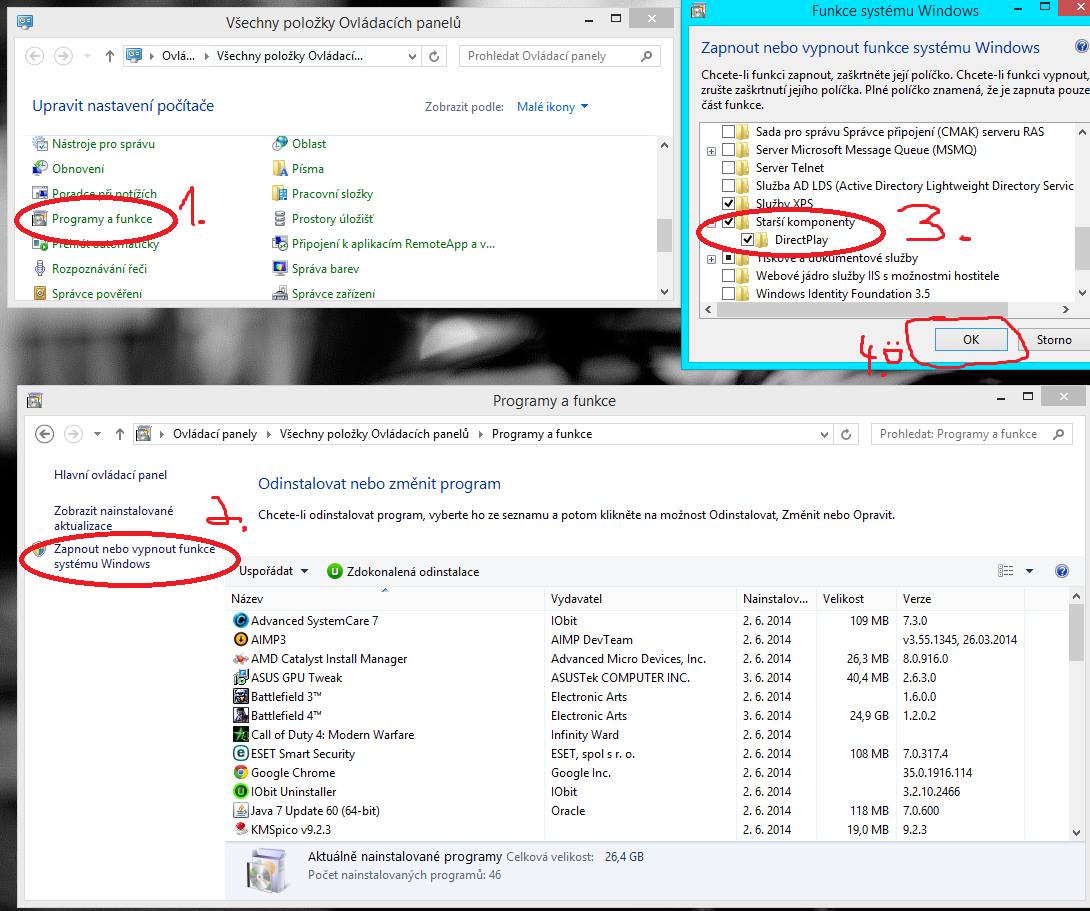Click Prohledat Ovládací panely search box
The width and height of the screenshot is (1090, 911).
(560, 56)
